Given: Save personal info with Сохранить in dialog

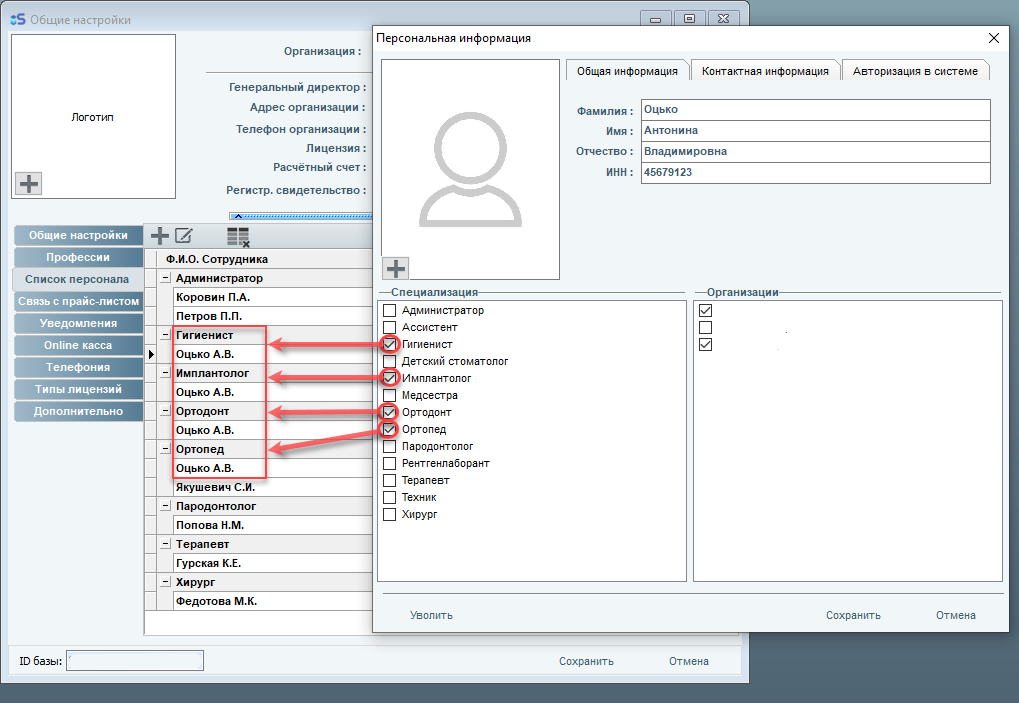Looking at the screenshot, I should pyautogui.click(x=853, y=615).
